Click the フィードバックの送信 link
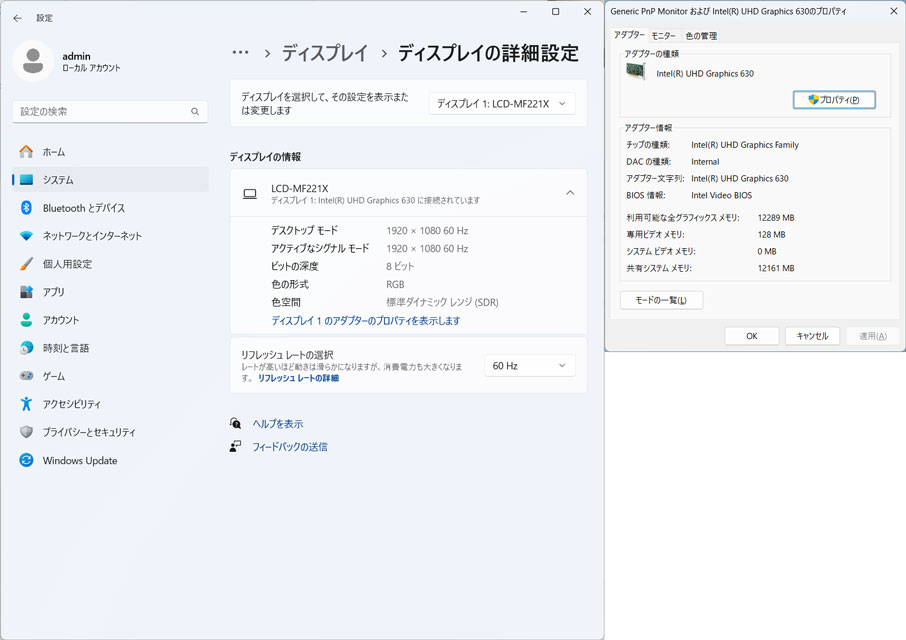 click(x=290, y=446)
